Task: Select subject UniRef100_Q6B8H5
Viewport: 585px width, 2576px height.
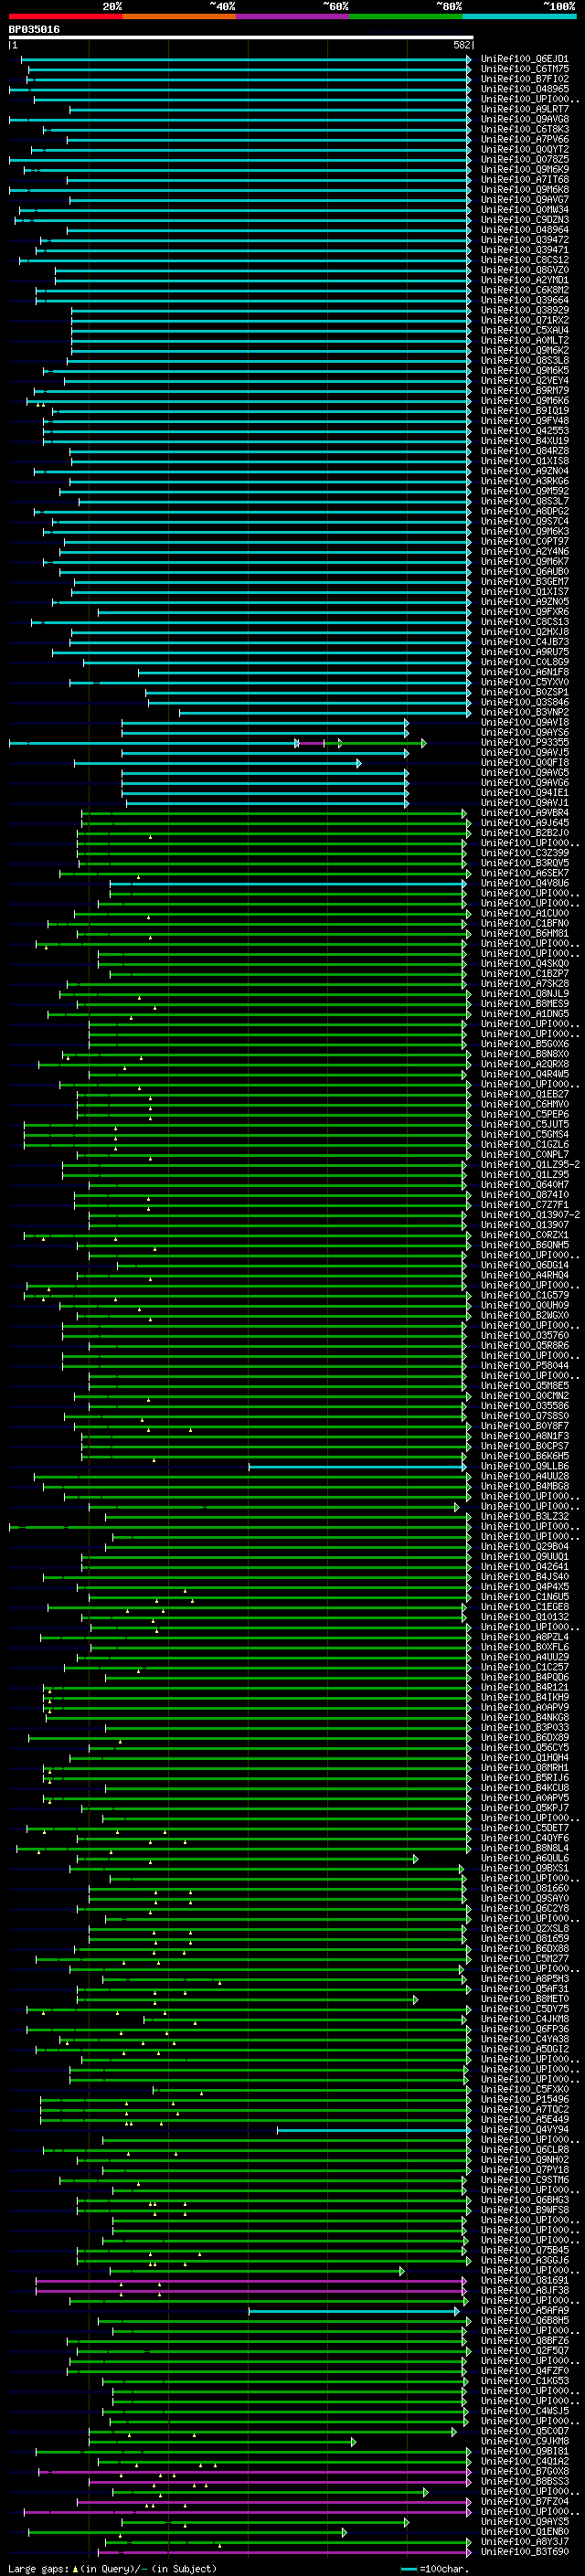Action: coord(525,2320)
